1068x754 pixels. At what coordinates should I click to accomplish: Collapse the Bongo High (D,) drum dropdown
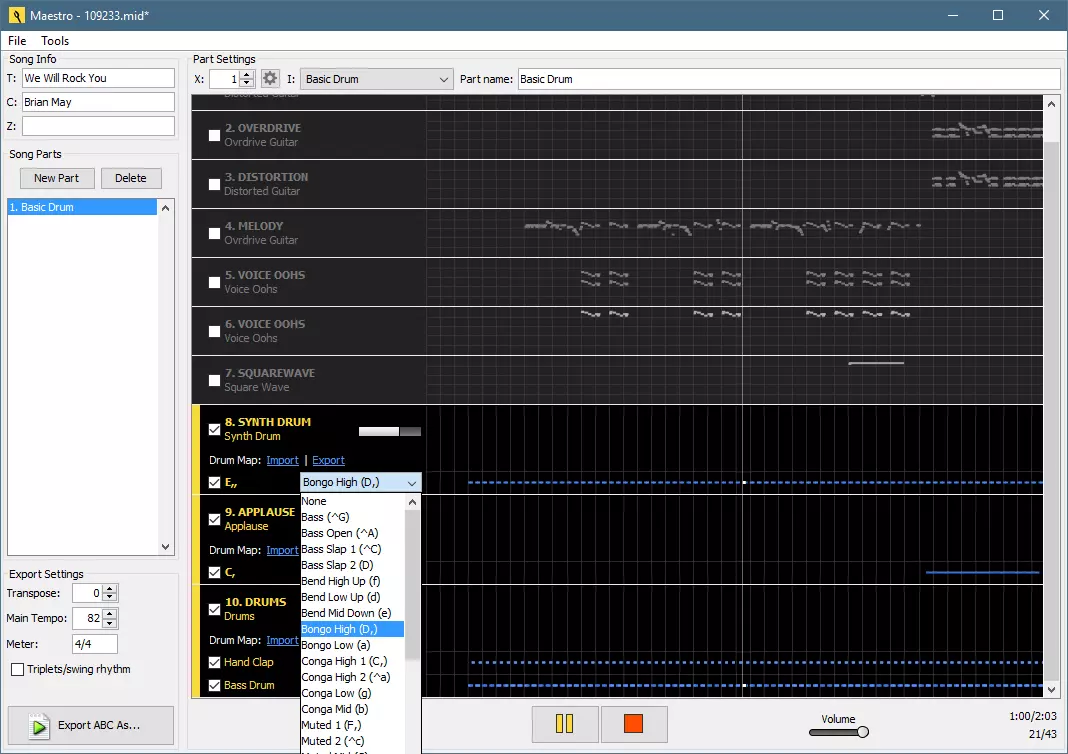411,483
